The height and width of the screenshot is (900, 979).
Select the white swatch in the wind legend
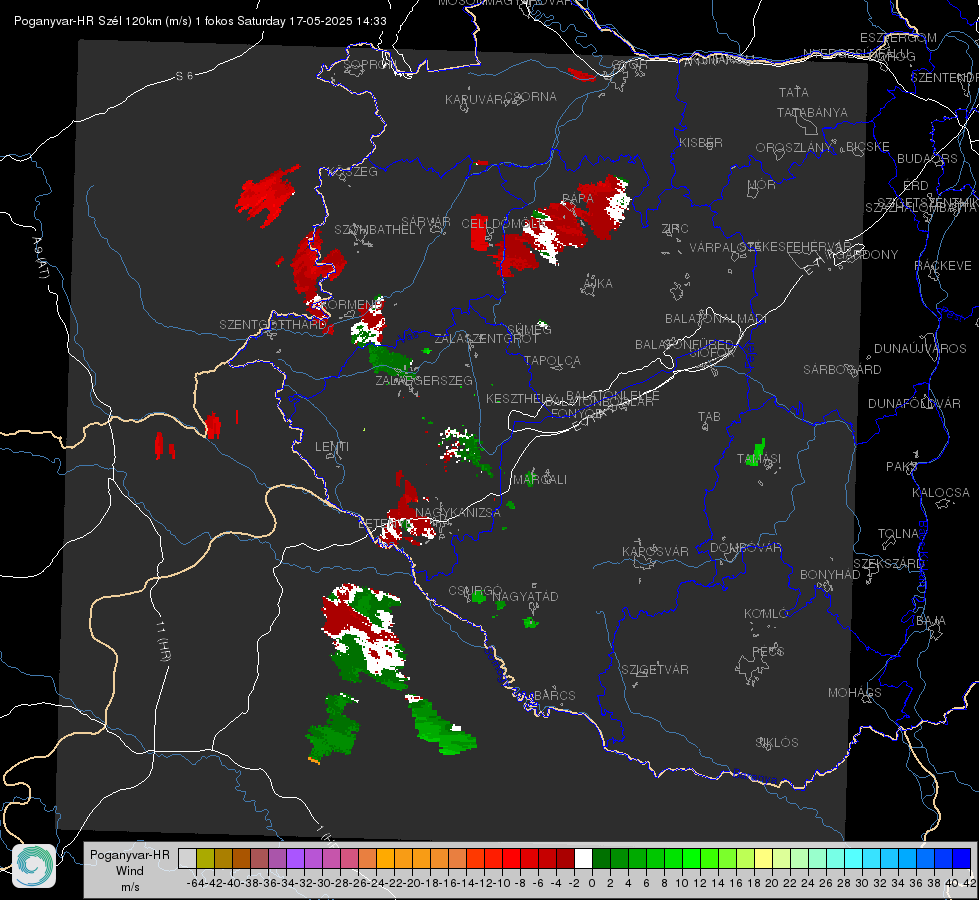[583, 859]
